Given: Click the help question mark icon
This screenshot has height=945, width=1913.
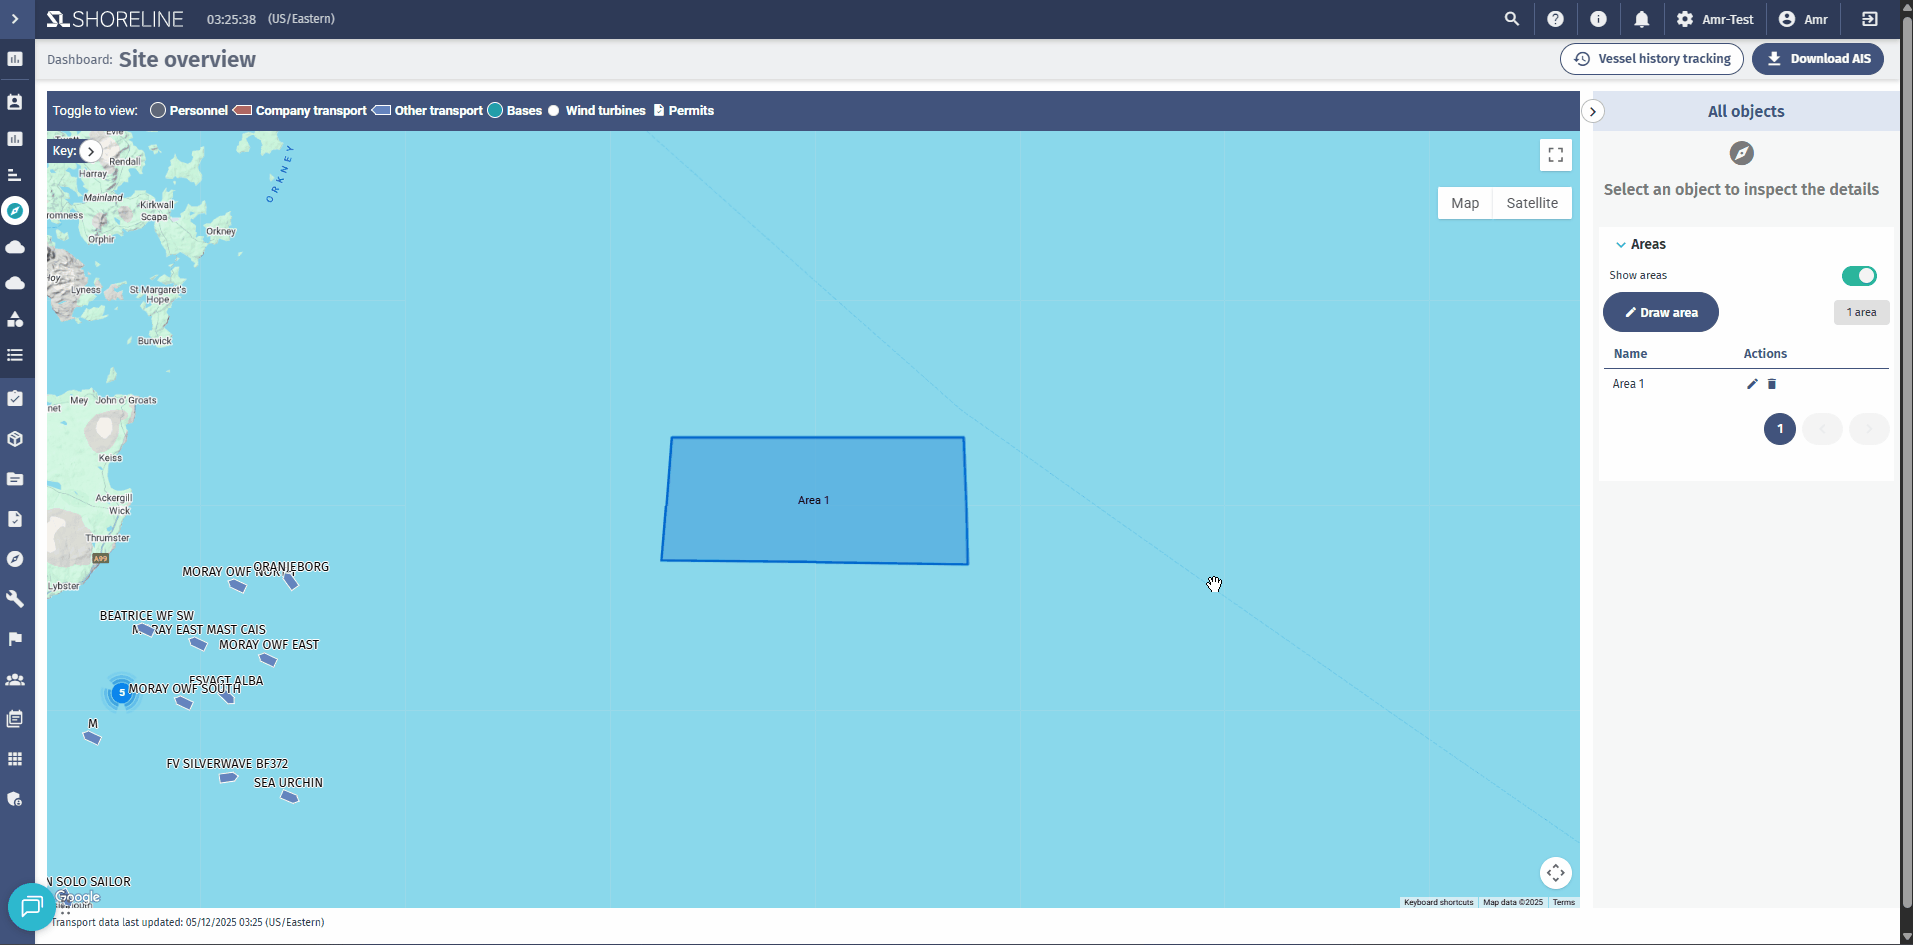Looking at the screenshot, I should pyautogui.click(x=1555, y=19).
